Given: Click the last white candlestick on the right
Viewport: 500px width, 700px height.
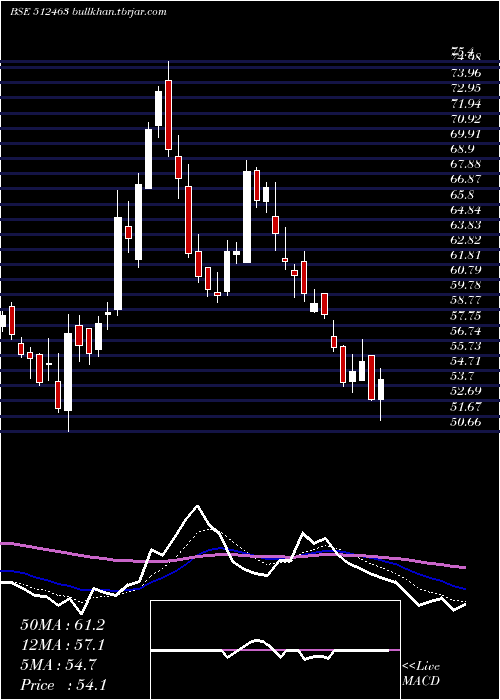Looking at the screenshot, I should click(x=381, y=389).
